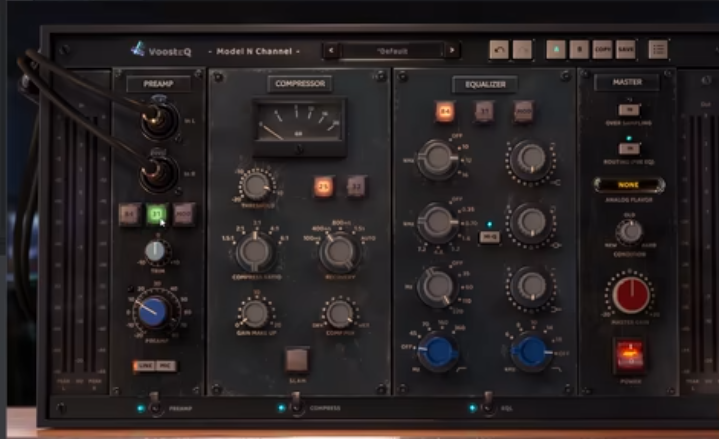This screenshot has height=439, width=719.
Task: Click the Gain Make Up knob
Action: click(254, 313)
